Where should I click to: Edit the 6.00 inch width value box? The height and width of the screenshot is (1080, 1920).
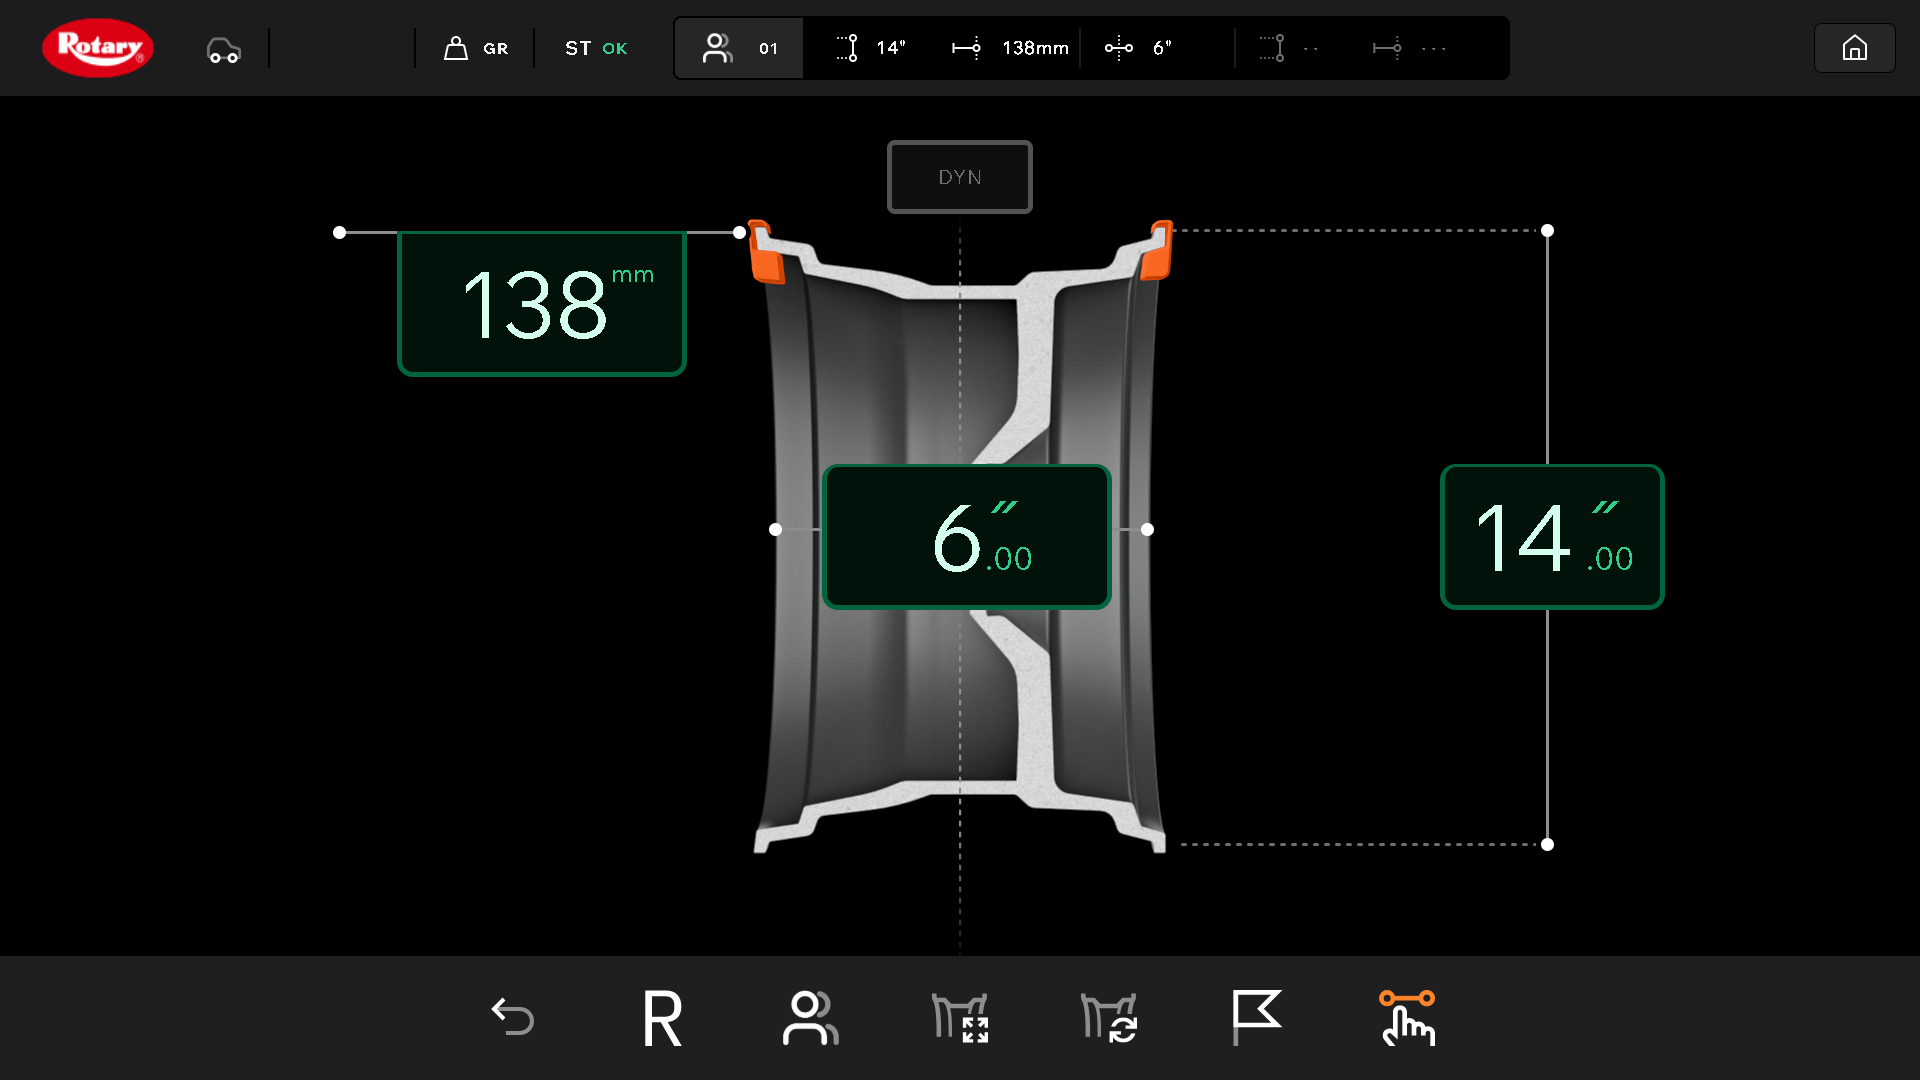point(966,537)
